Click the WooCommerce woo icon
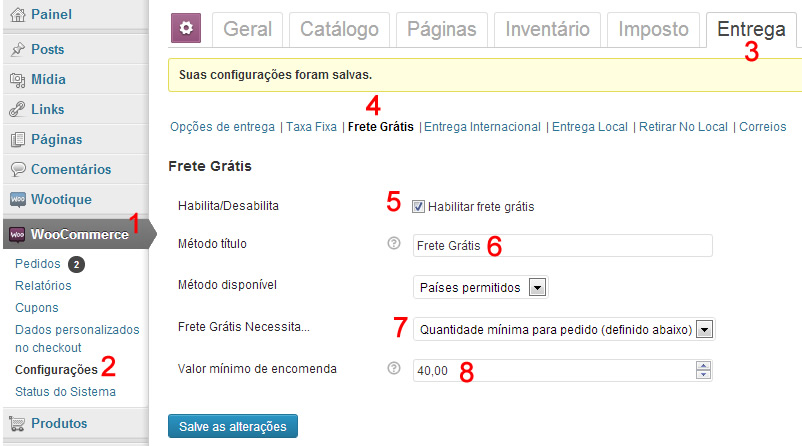This screenshot has width=802, height=446. point(18,234)
